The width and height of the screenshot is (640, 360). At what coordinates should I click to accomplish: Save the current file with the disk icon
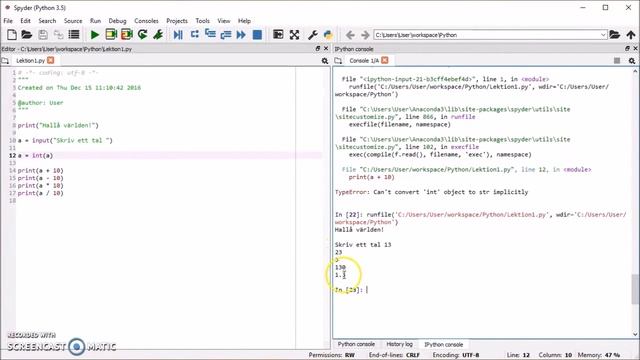click(x=43, y=35)
